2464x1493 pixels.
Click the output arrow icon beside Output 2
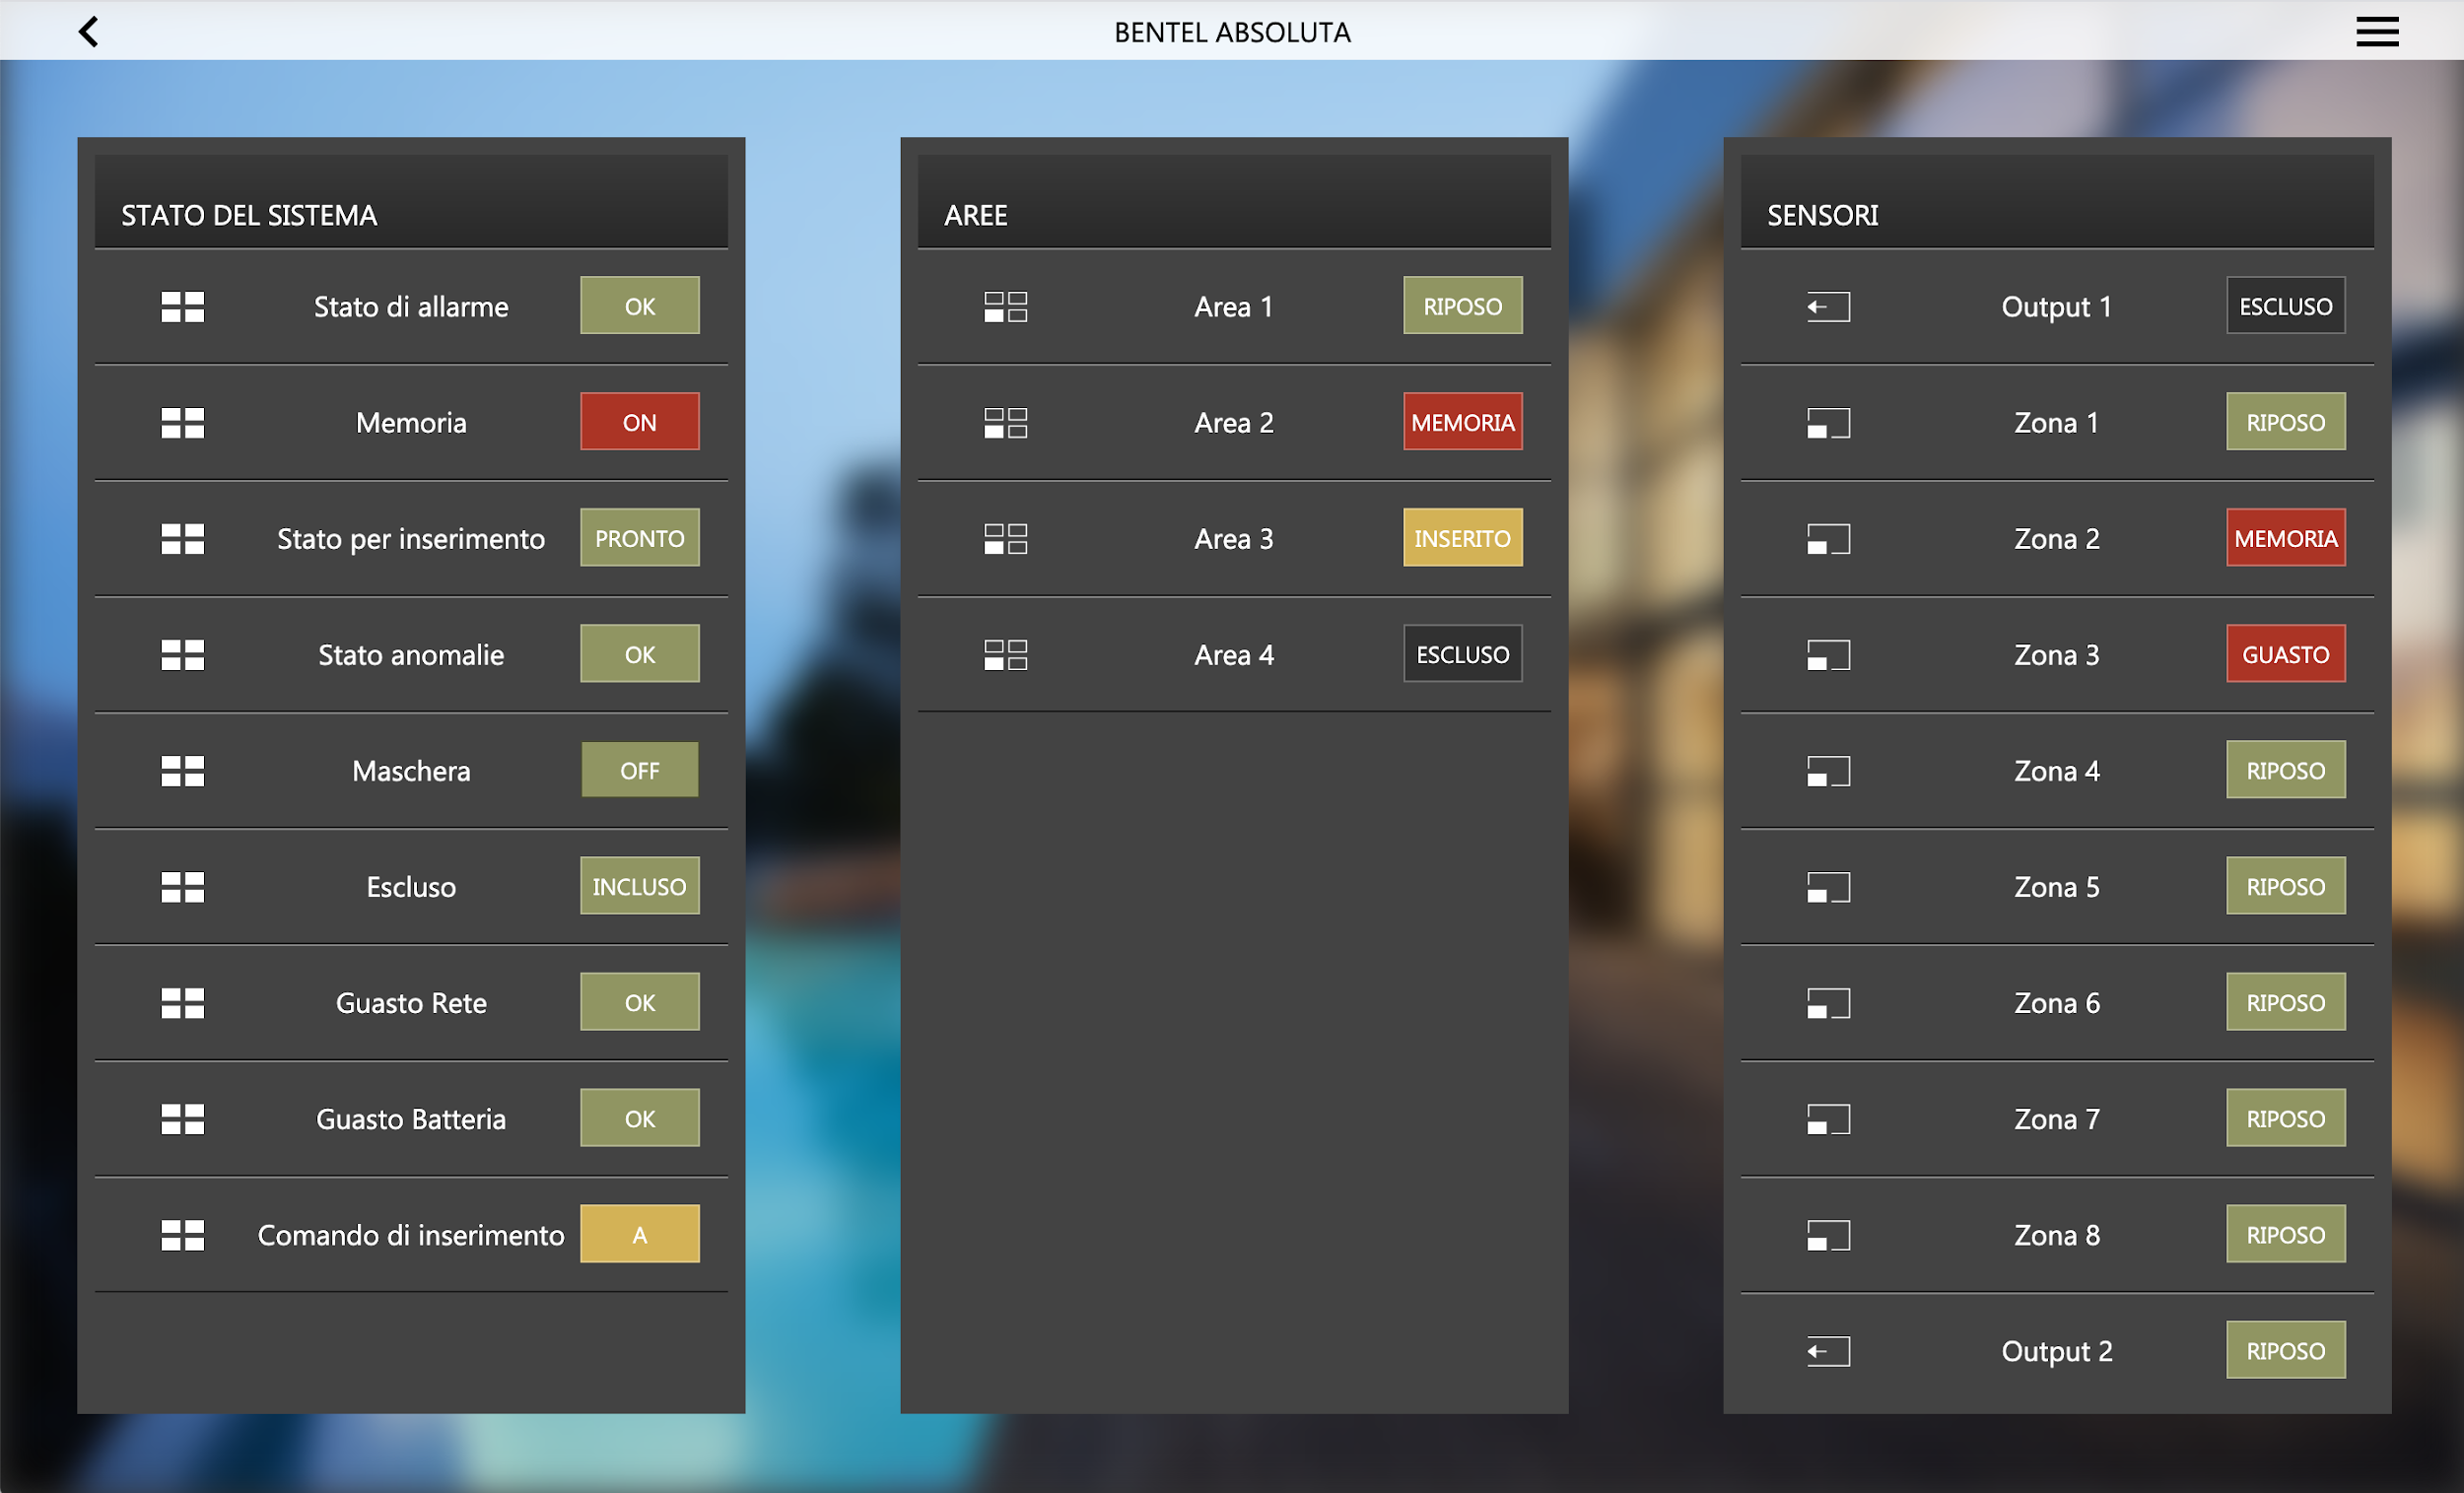[x=1829, y=1352]
